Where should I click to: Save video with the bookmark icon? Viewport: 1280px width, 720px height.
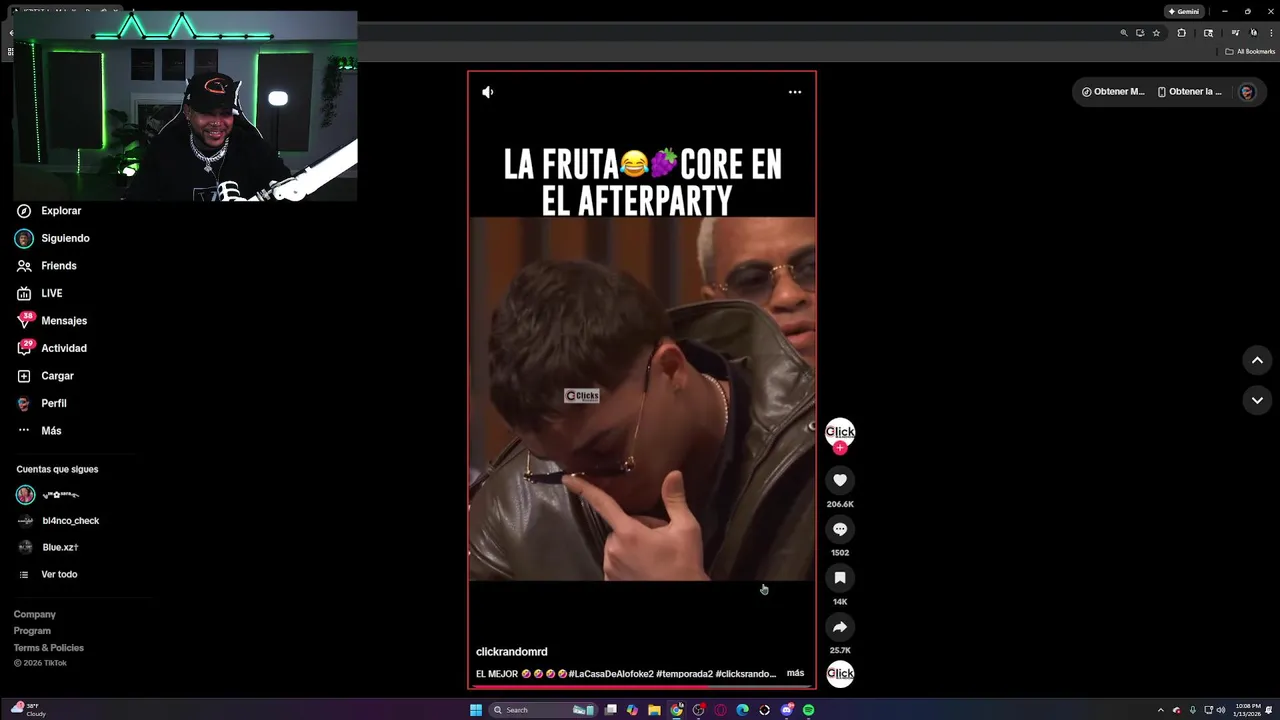(840, 578)
